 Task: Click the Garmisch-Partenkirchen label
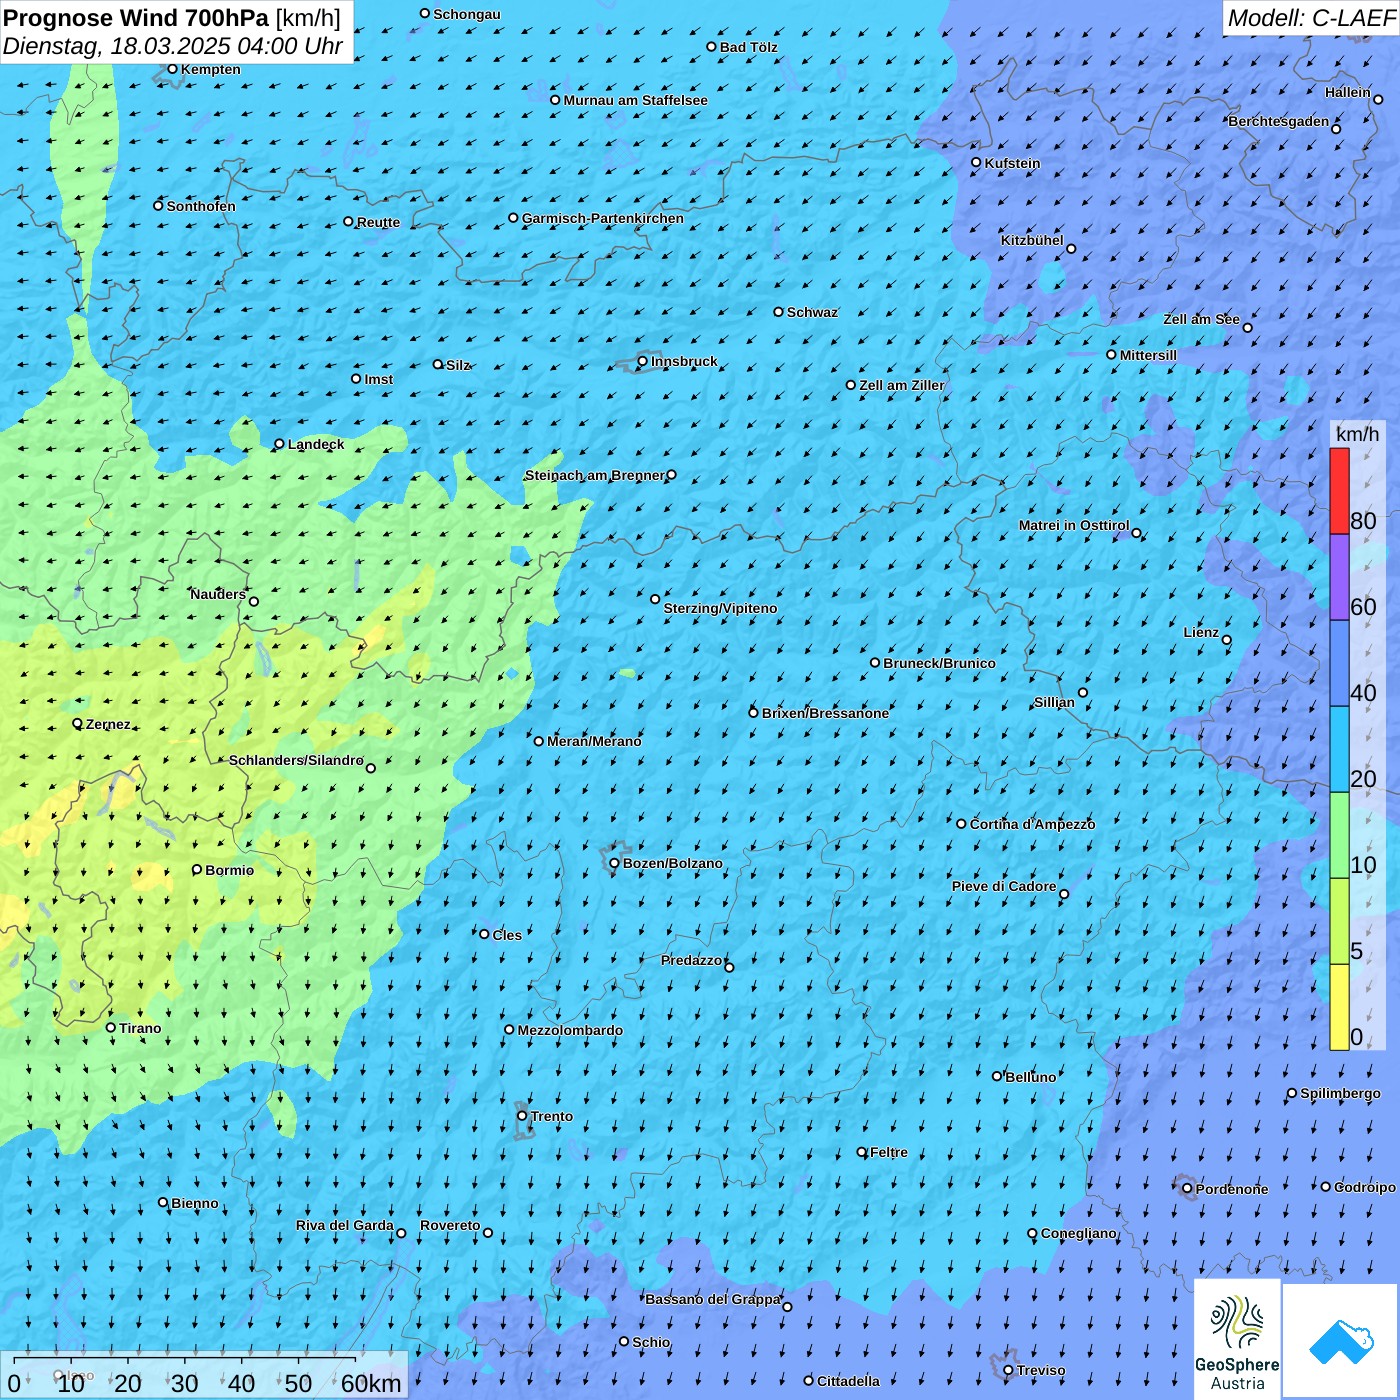coord(603,218)
